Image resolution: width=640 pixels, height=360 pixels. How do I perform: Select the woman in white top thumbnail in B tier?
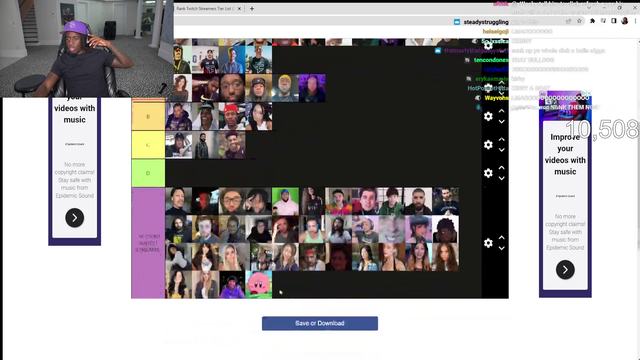click(259, 117)
